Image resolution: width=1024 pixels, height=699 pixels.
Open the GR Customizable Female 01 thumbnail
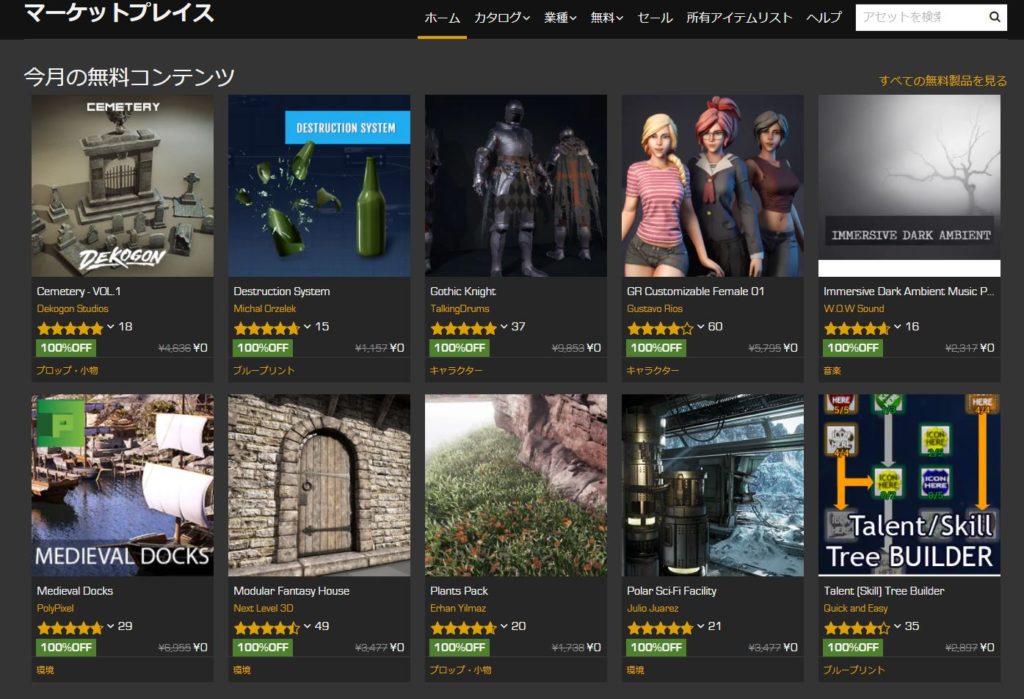[712, 186]
